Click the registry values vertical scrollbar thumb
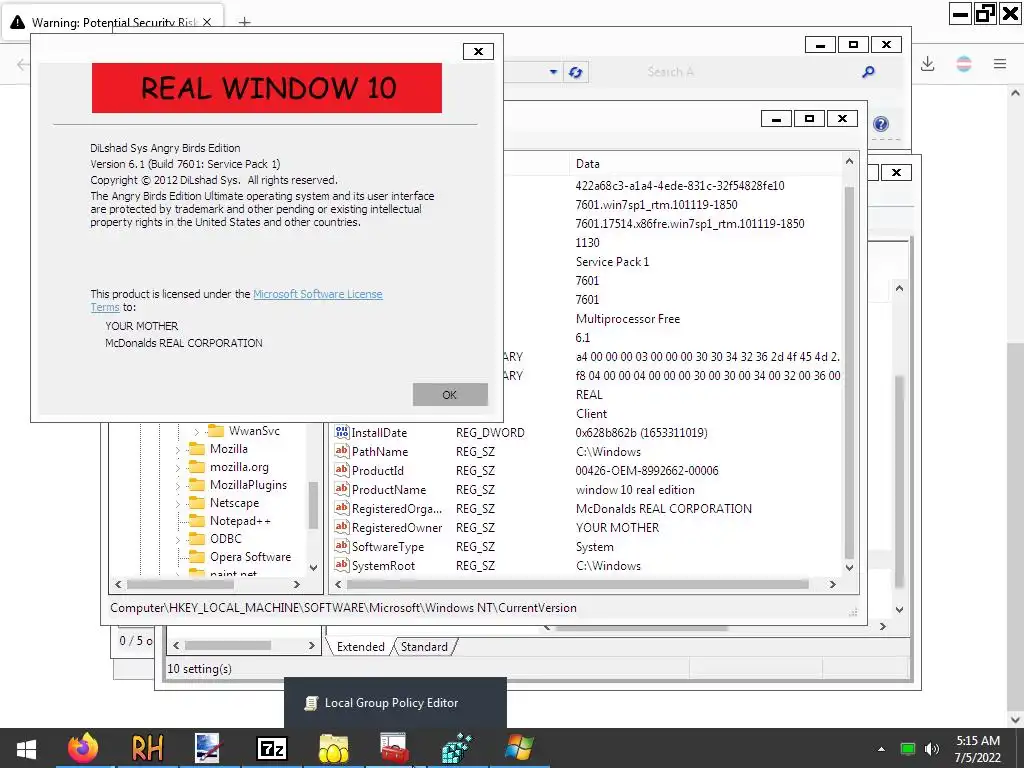The image size is (1024, 768). click(849, 372)
